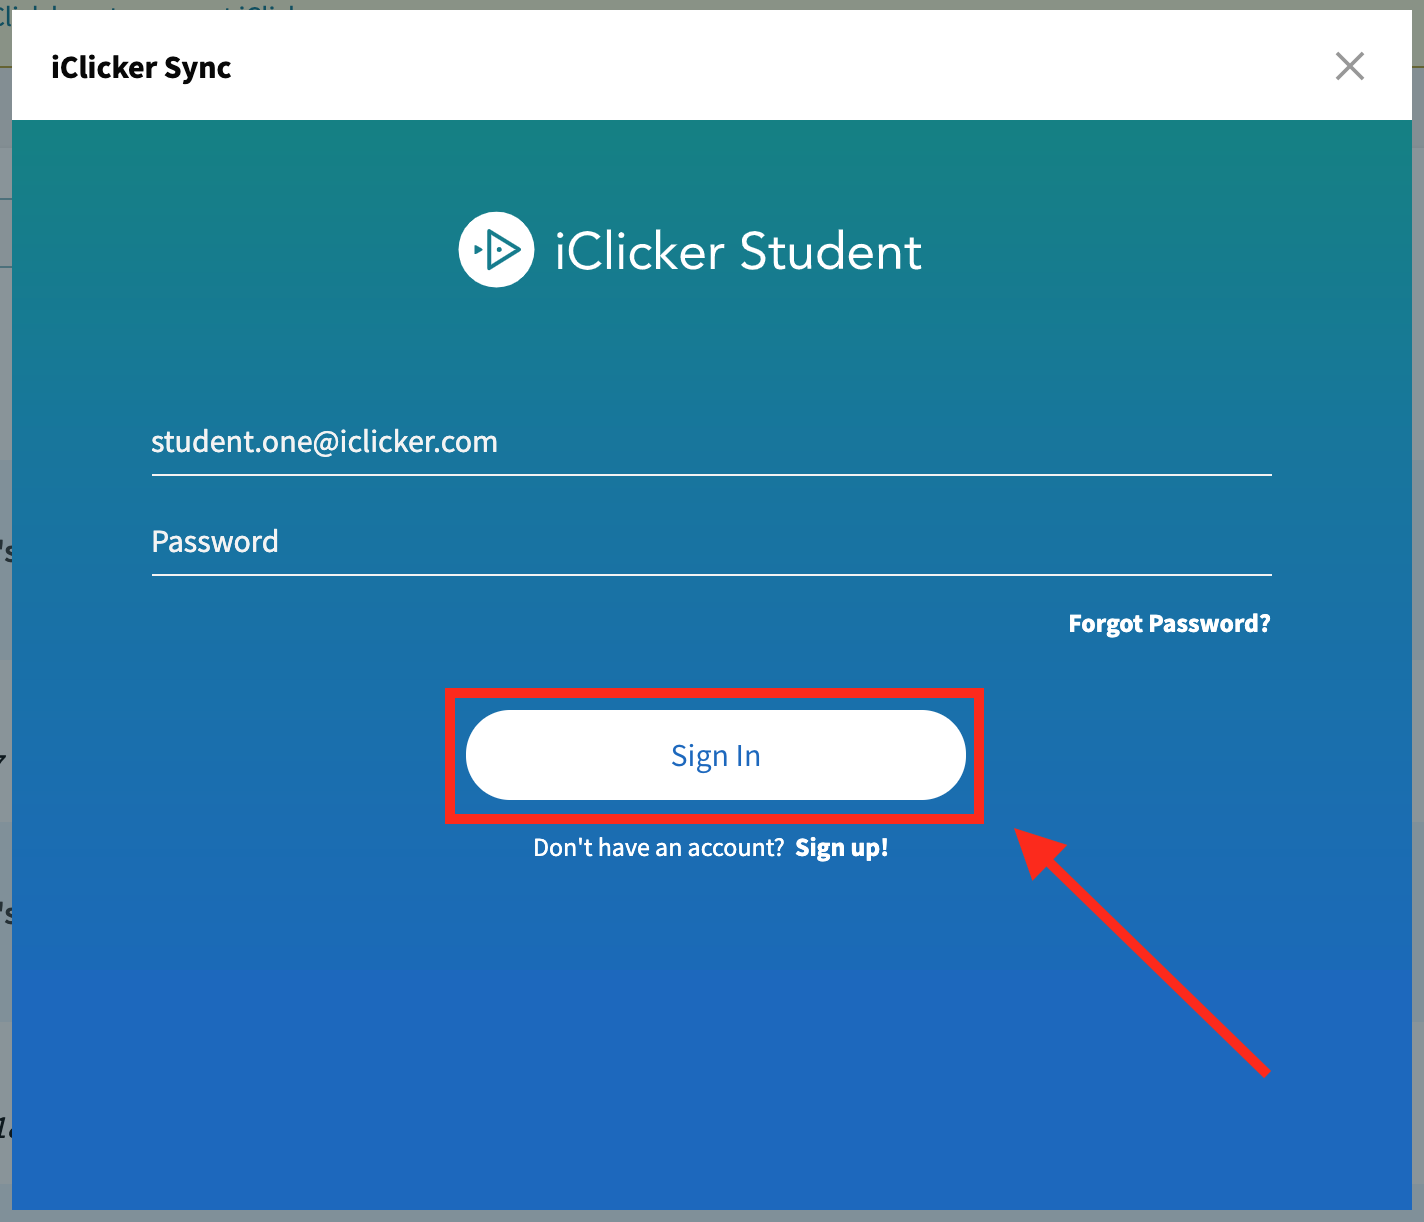Click the X to close iClicker Sync dialog

pyautogui.click(x=1349, y=66)
